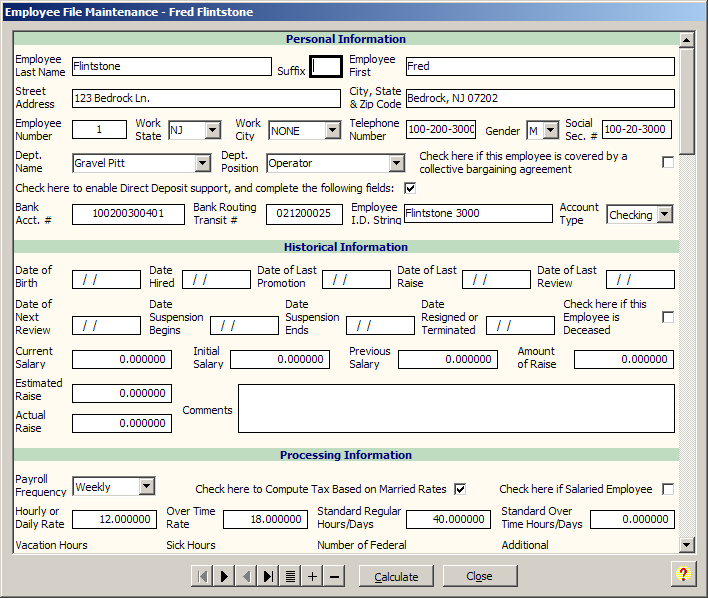Image resolution: width=708 pixels, height=598 pixels.
Task: Click the Close button
Action: 480,576
